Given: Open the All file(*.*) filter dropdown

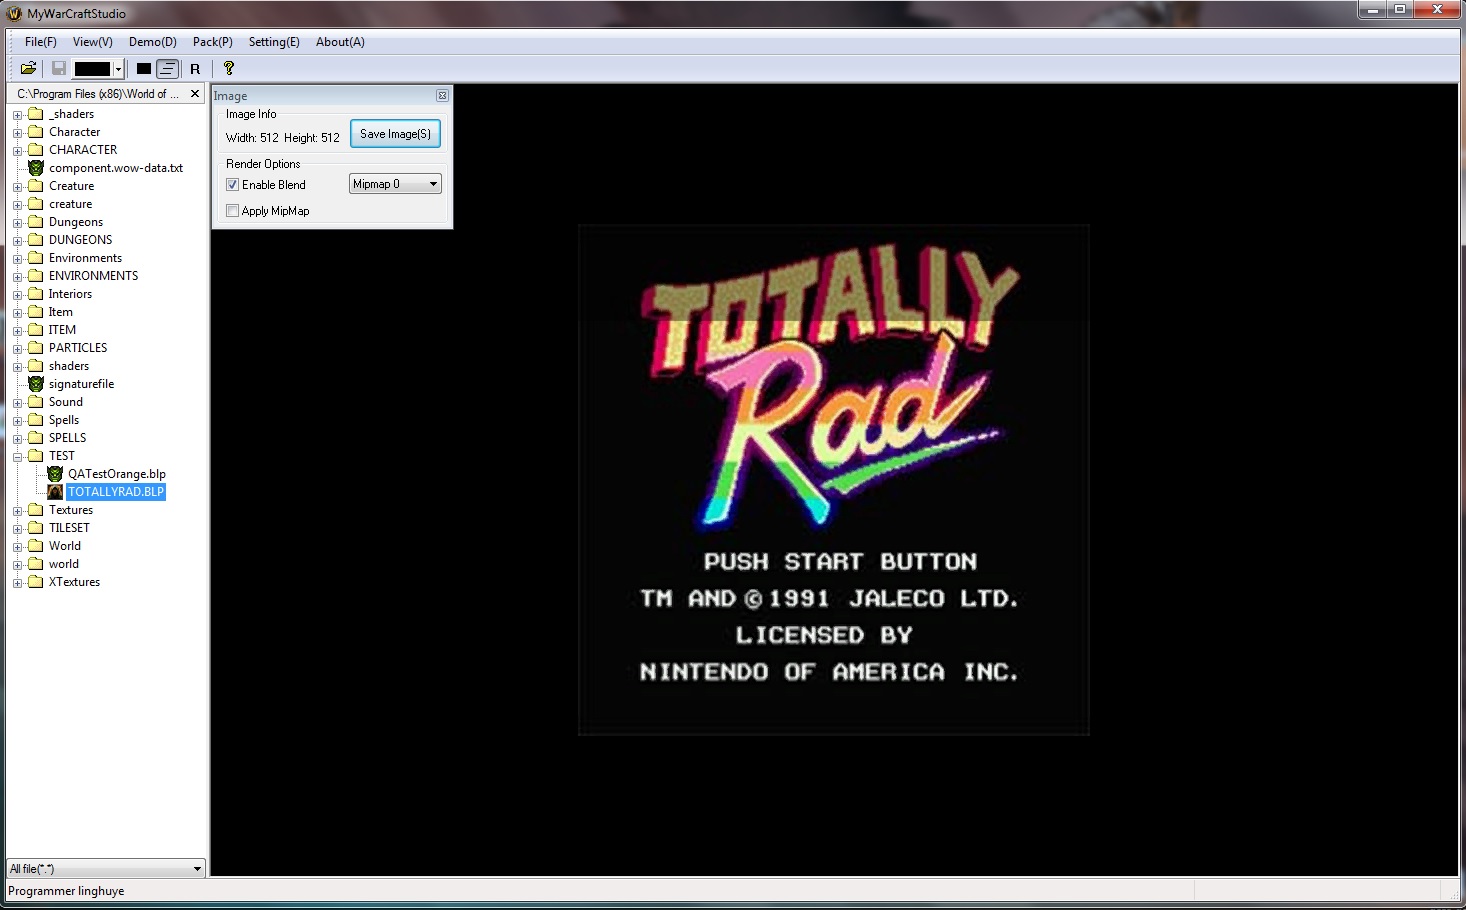Looking at the screenshot, I should (106, 869).
